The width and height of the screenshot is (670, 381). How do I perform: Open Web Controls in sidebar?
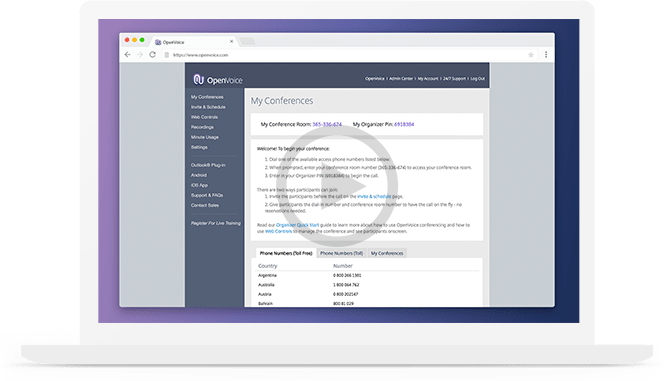pos(204,117)
